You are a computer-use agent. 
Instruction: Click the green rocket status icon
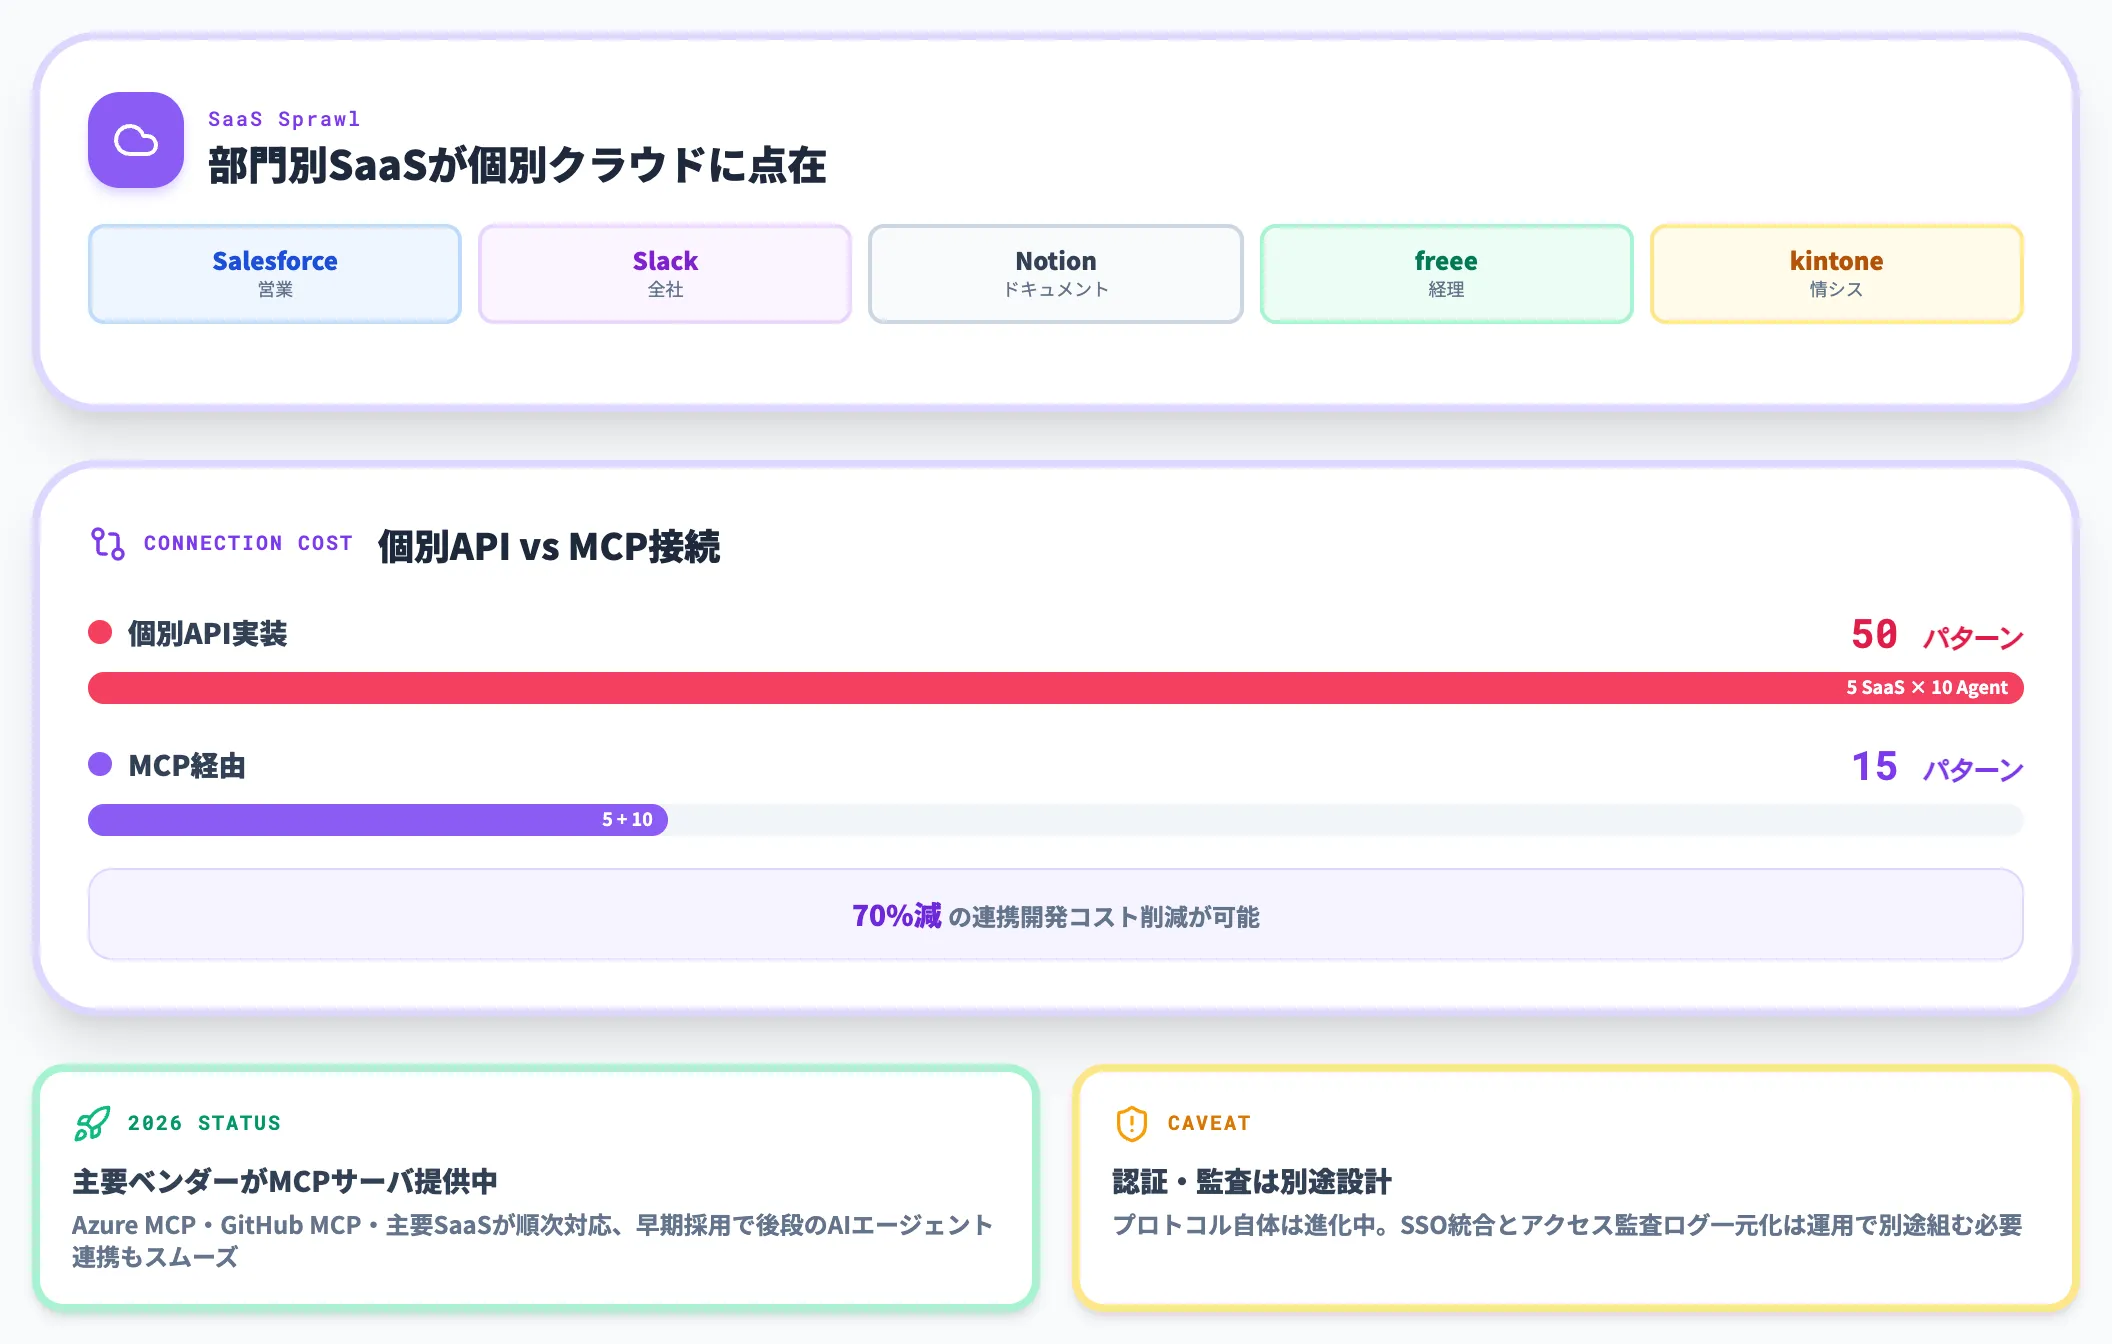click(x=92, y=1123)
